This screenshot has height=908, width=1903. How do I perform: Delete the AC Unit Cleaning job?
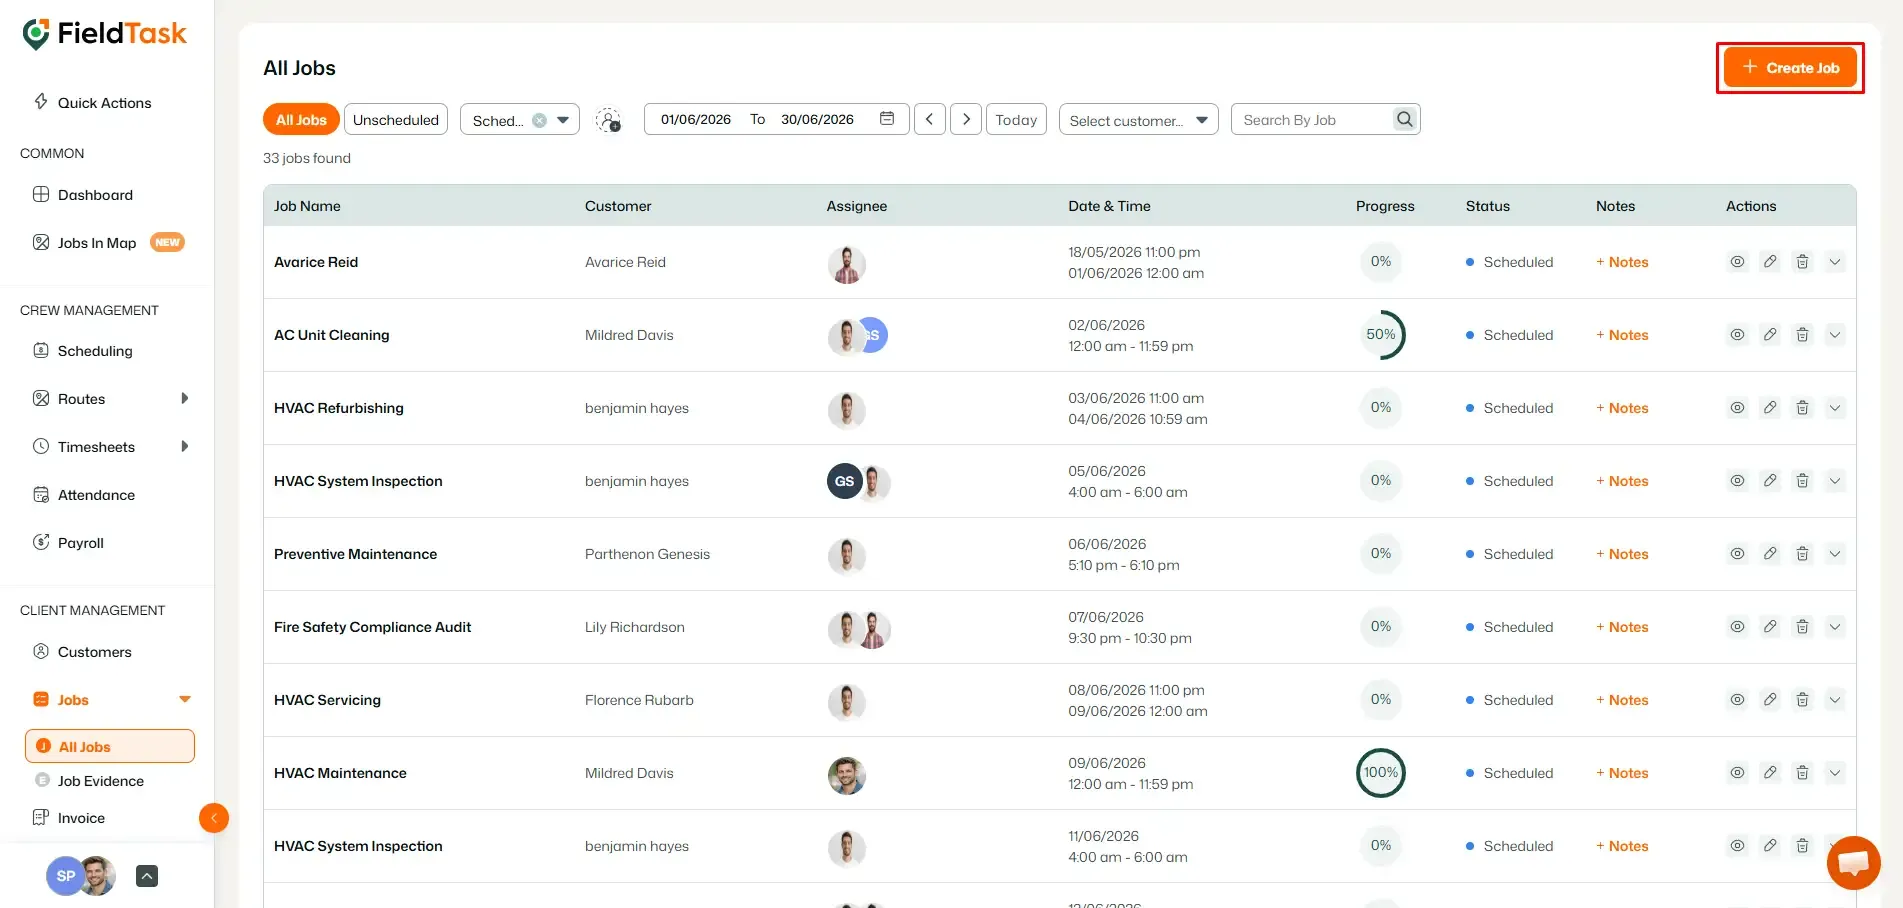point(1802,335)
